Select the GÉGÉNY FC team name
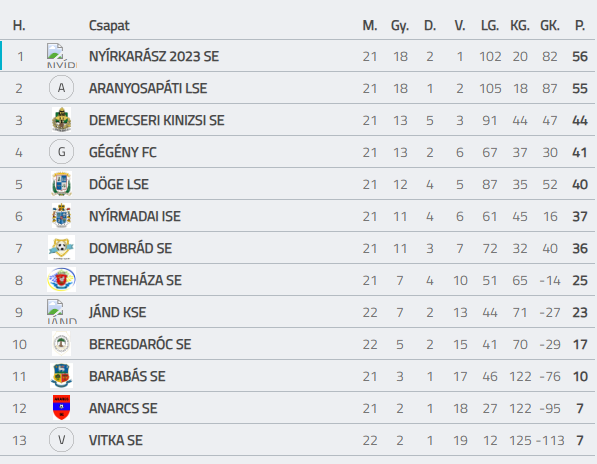The width and height of the screenshot is (597, 464). click(x=123, y=152)
